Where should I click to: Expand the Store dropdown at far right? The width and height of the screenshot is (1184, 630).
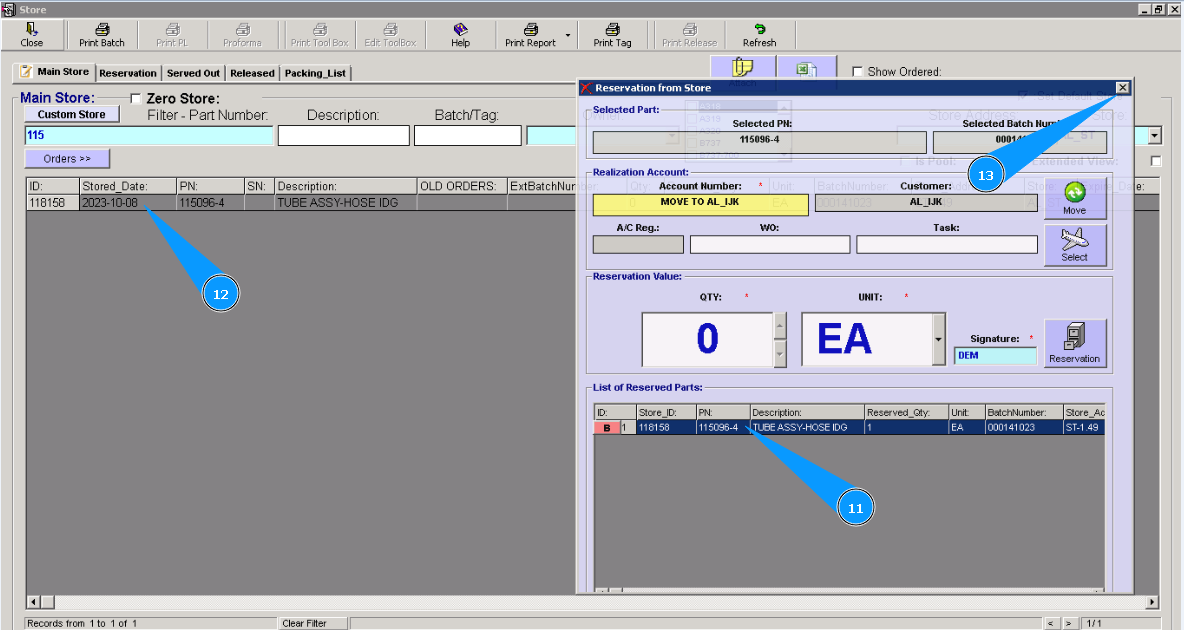click(x=1155, y=136)
